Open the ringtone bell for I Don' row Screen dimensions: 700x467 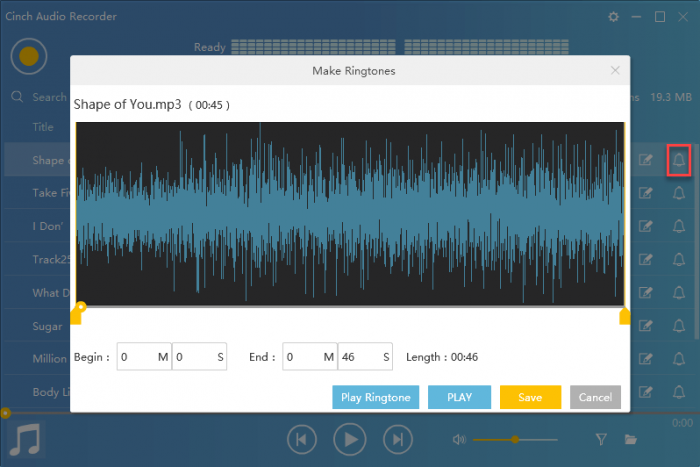pyautogui.click(x=679, y=226)
